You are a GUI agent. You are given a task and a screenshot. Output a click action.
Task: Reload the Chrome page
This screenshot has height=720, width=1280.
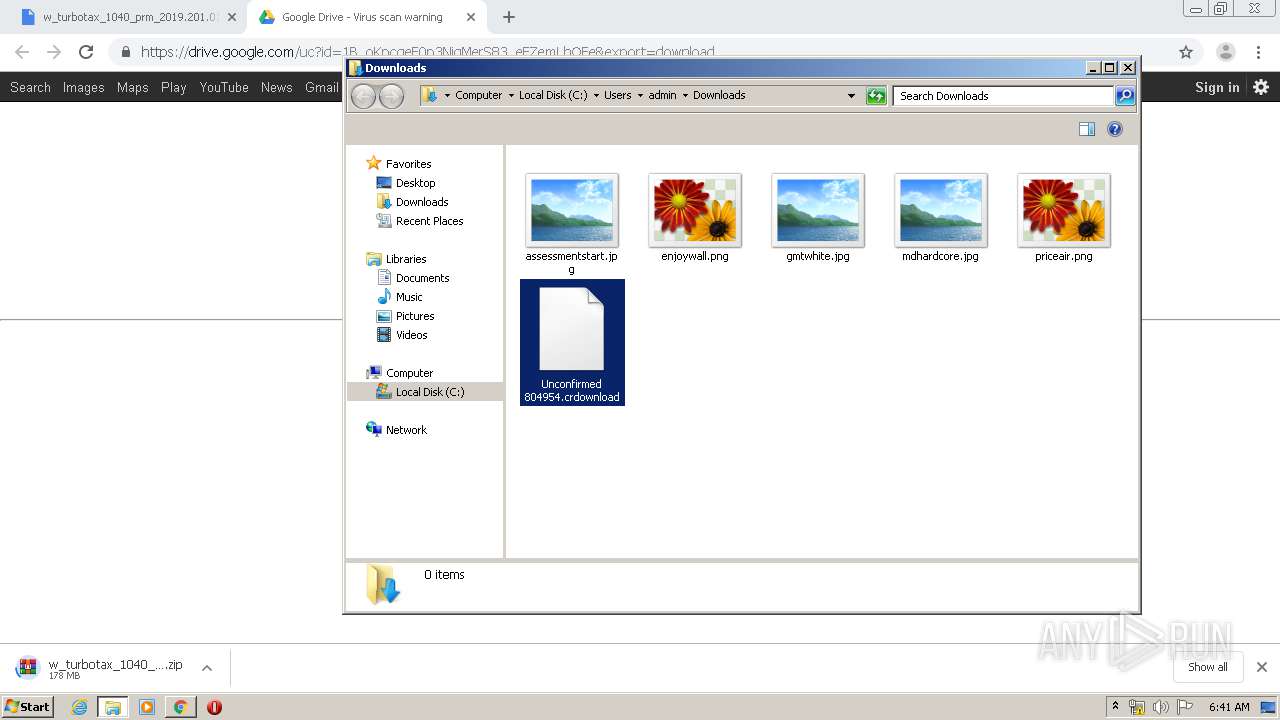click(x=86, y=52)
